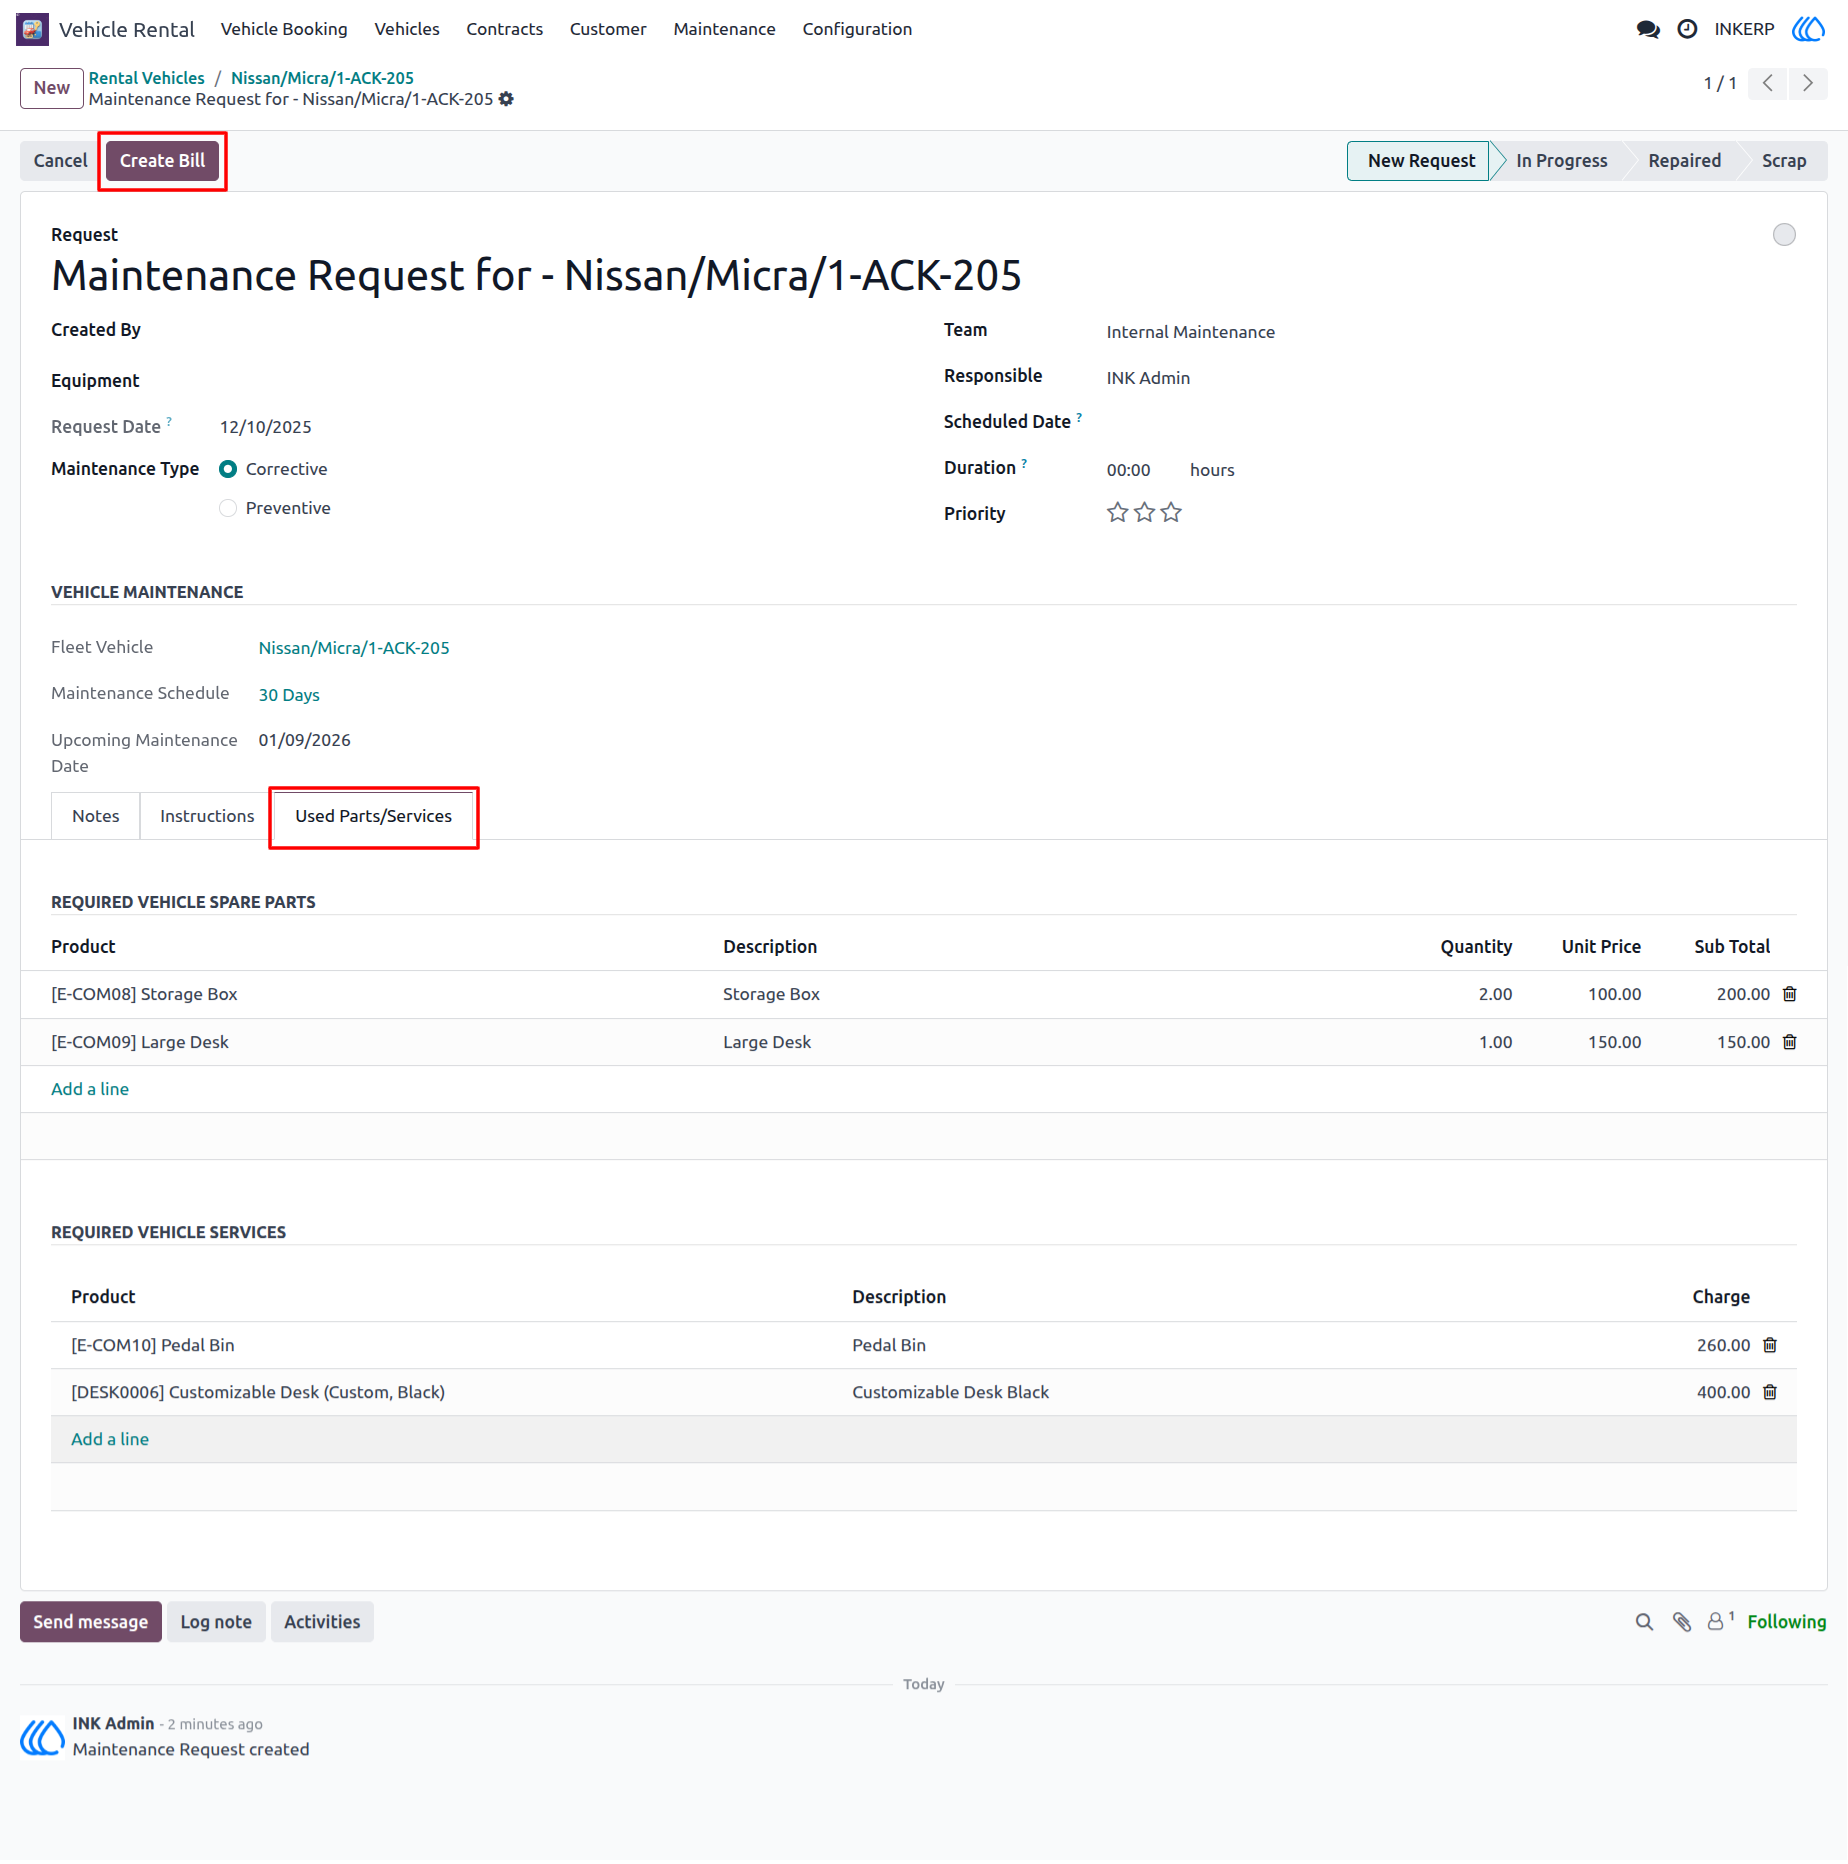
Task: Open the Request Date picker
Action: click(x=266, y=427)
